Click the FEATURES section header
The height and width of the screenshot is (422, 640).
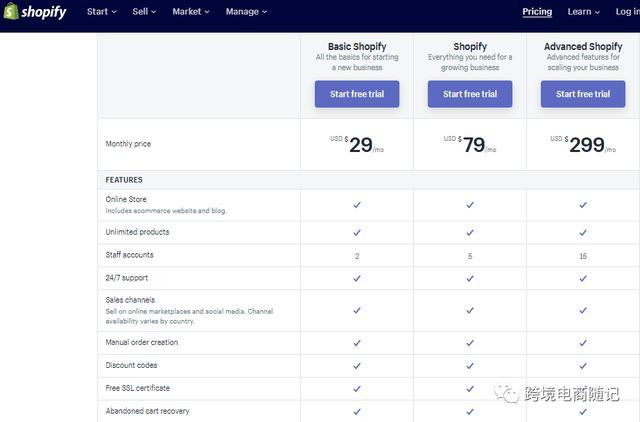click(124, 180)
